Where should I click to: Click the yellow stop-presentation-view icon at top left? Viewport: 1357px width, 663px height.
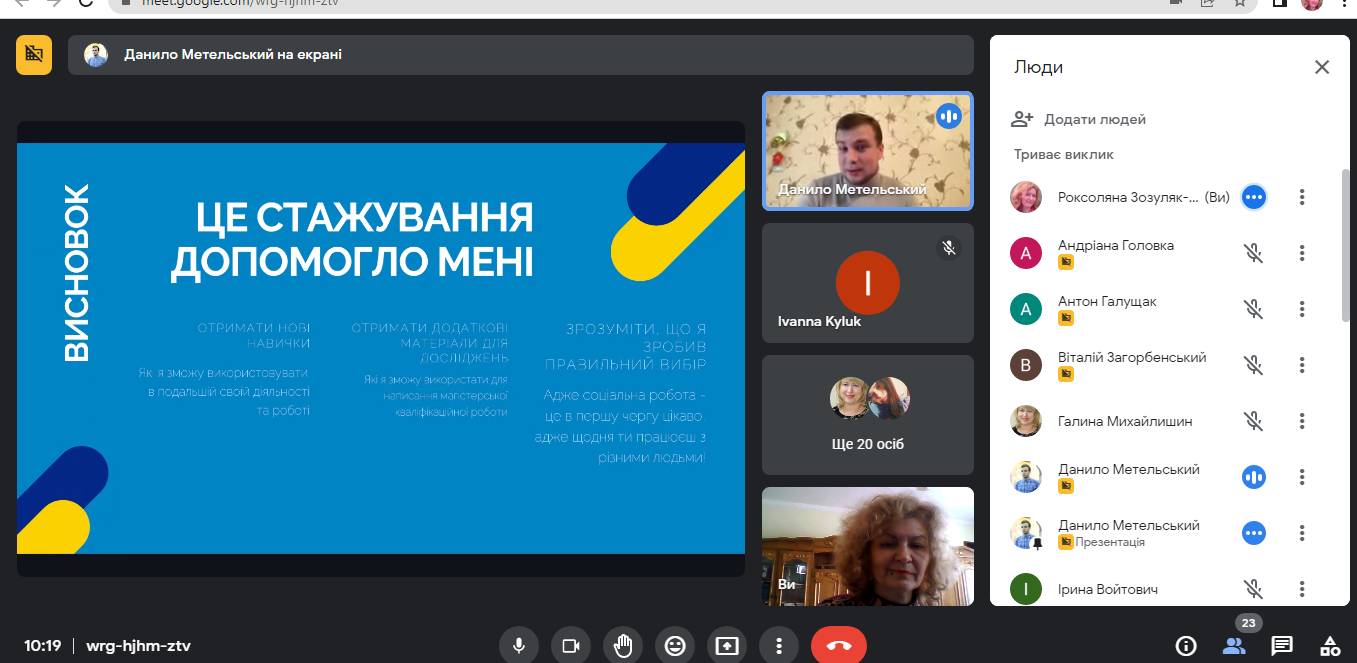coord(34,55)
